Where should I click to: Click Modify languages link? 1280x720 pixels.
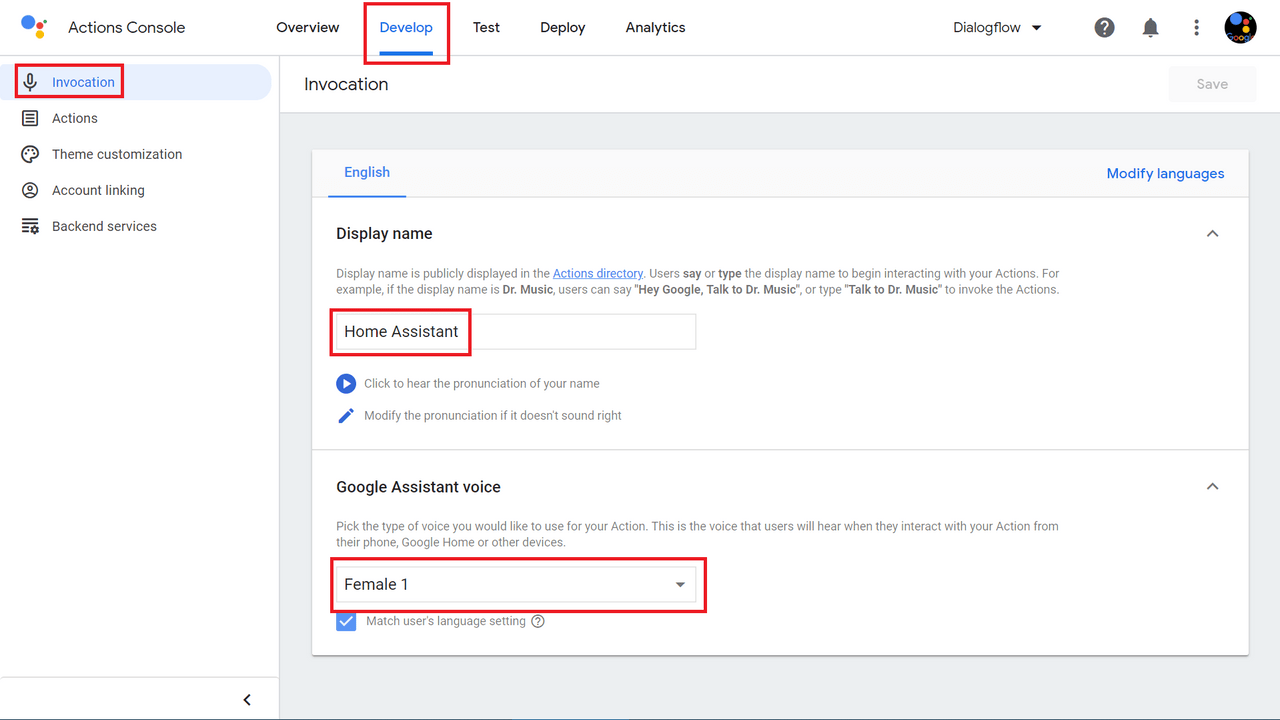click(x=1165, y=173)
